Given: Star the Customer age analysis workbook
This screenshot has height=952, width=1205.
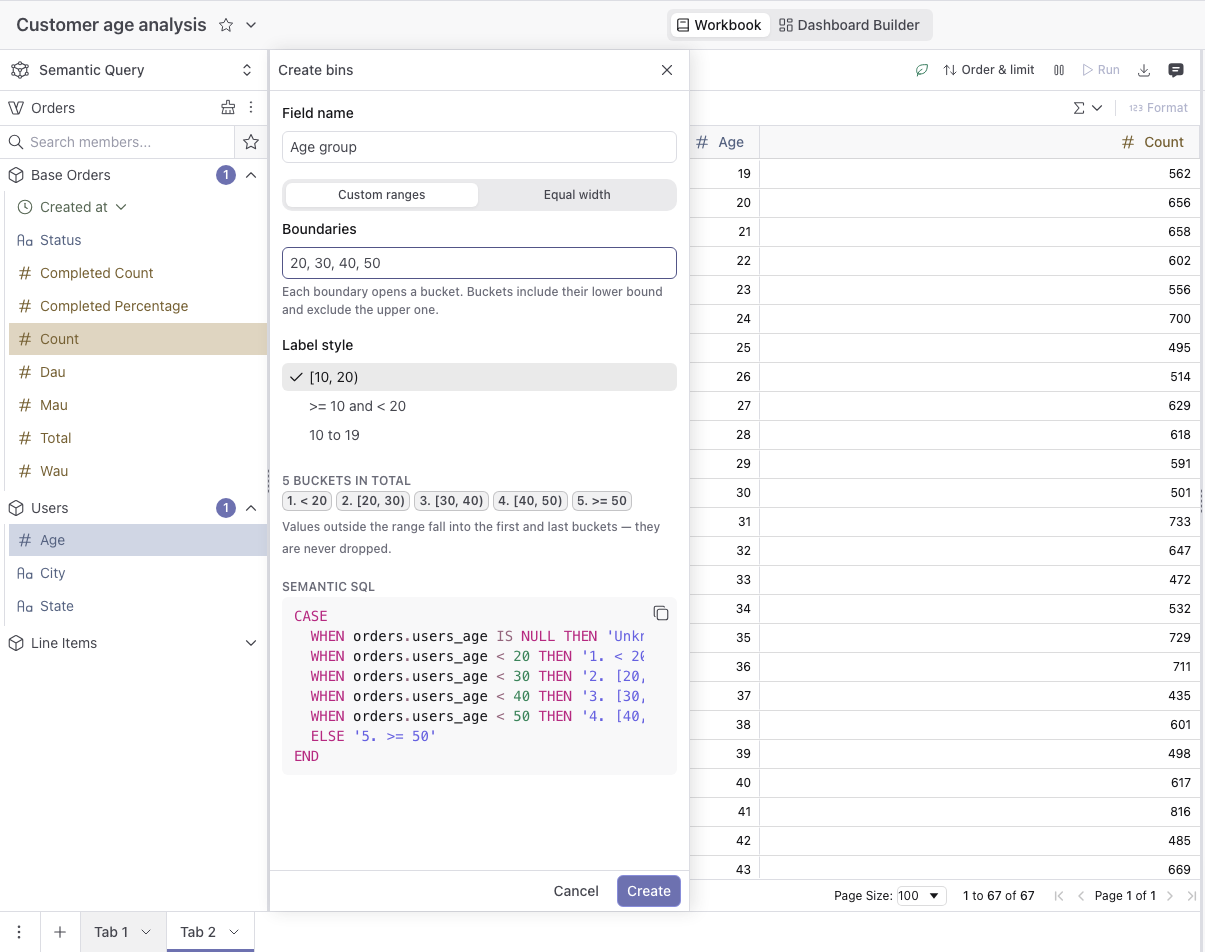Looking at the screenshot, I should [x=226, y=25].
